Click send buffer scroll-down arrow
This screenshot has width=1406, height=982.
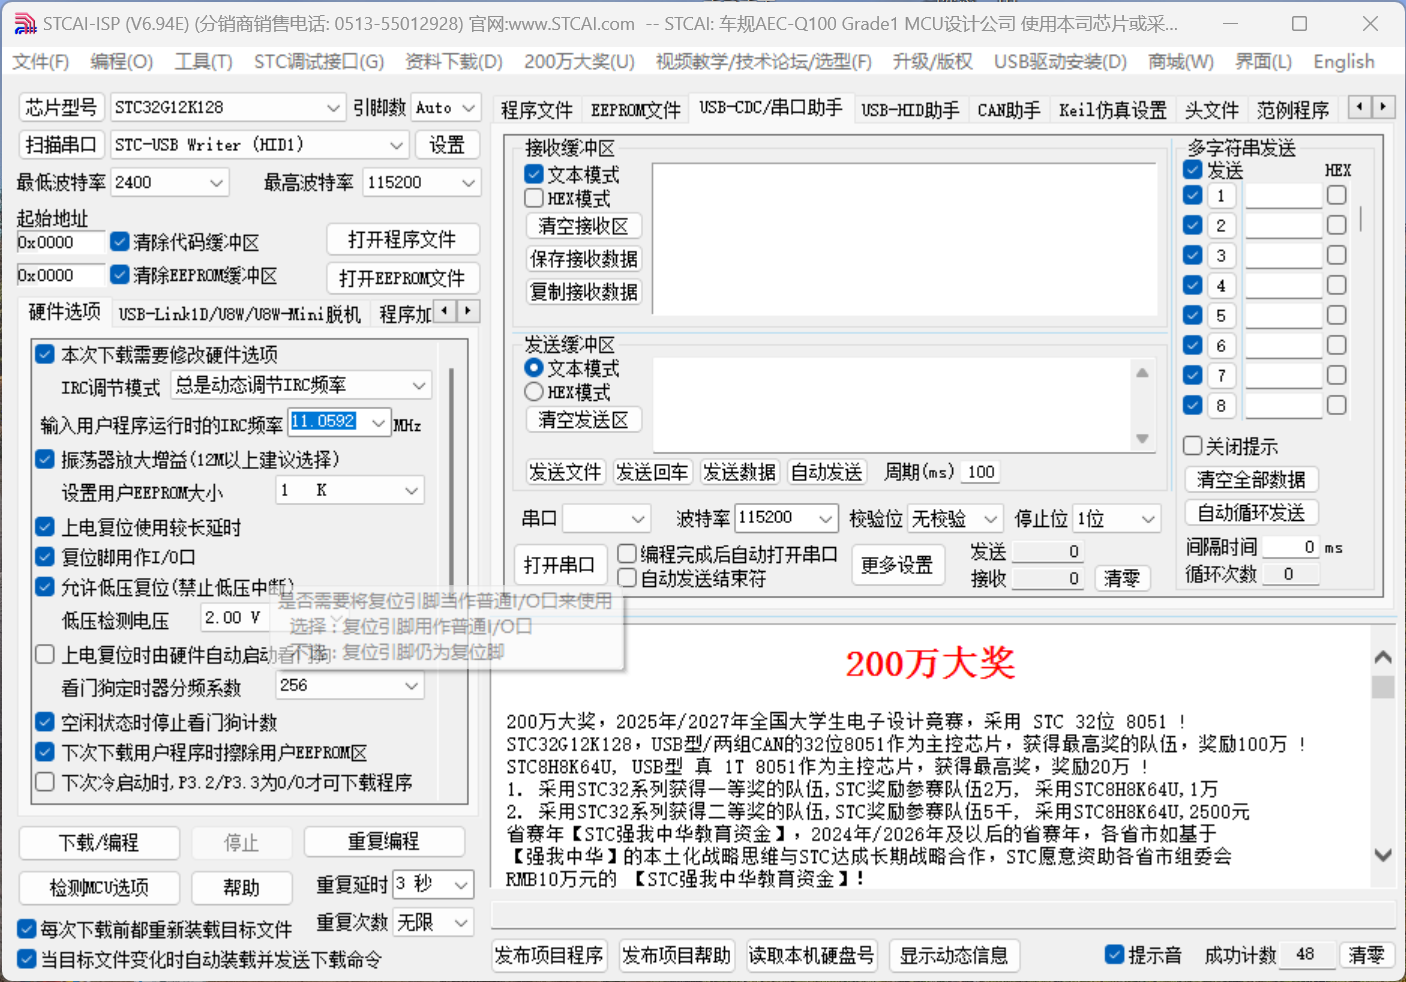[1142, 439]
